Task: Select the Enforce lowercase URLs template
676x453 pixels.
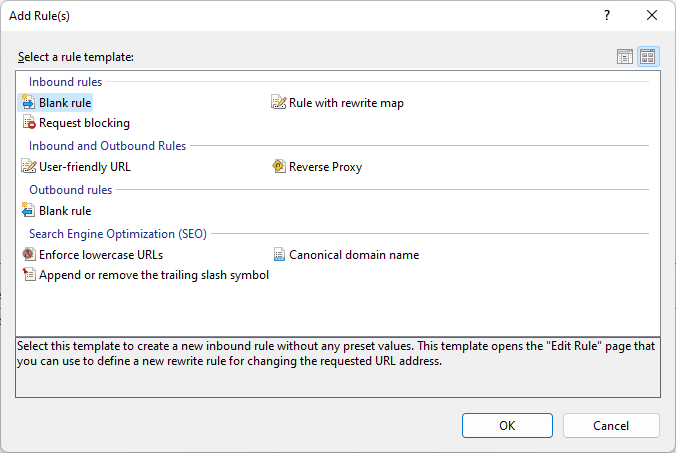Action: tap(100, 255)
